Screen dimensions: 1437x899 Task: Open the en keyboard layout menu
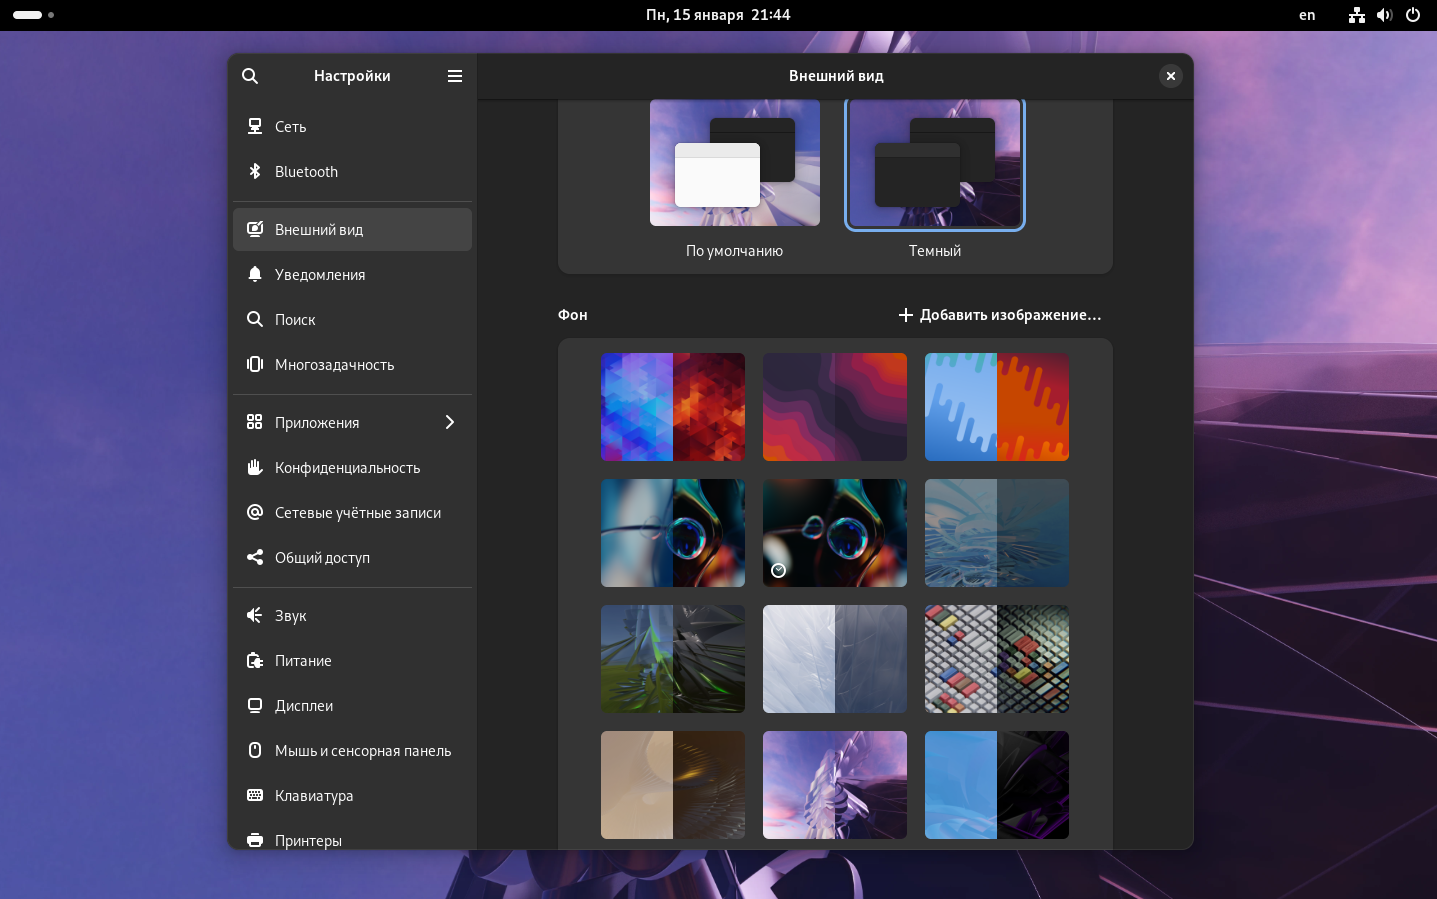[1307, 15]
